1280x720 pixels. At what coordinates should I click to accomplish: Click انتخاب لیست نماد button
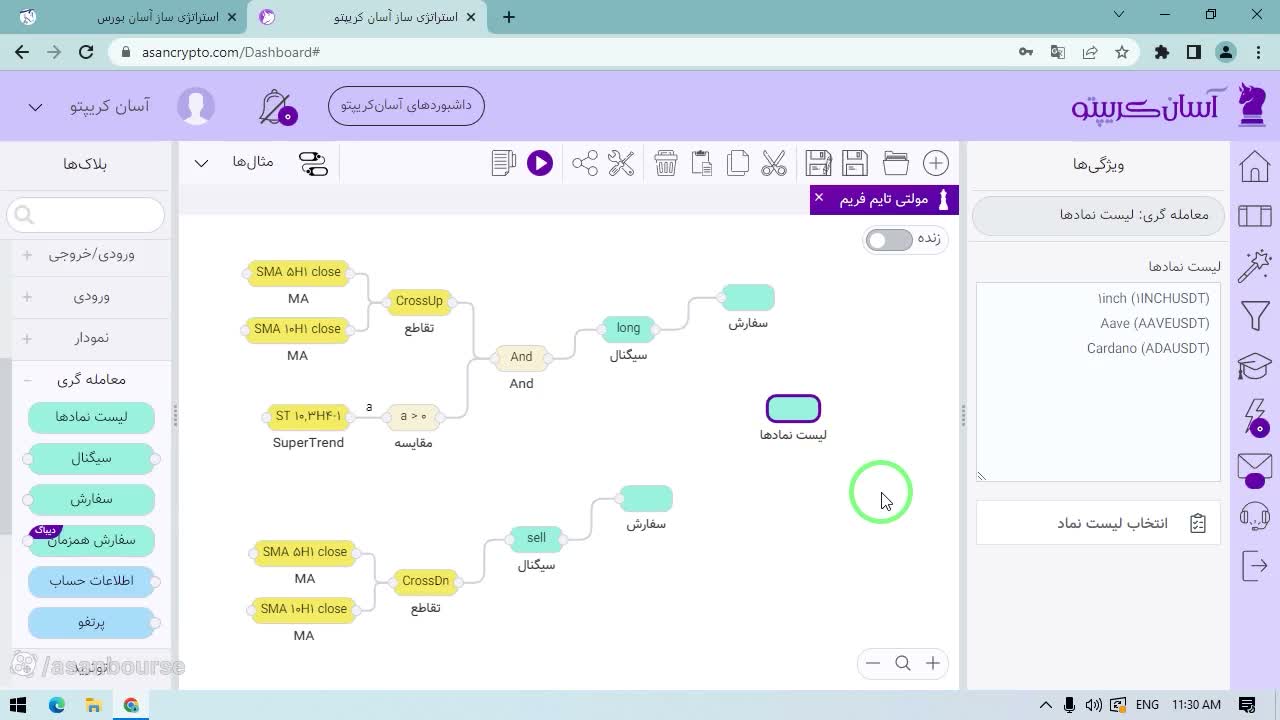tap(1098, 523)
